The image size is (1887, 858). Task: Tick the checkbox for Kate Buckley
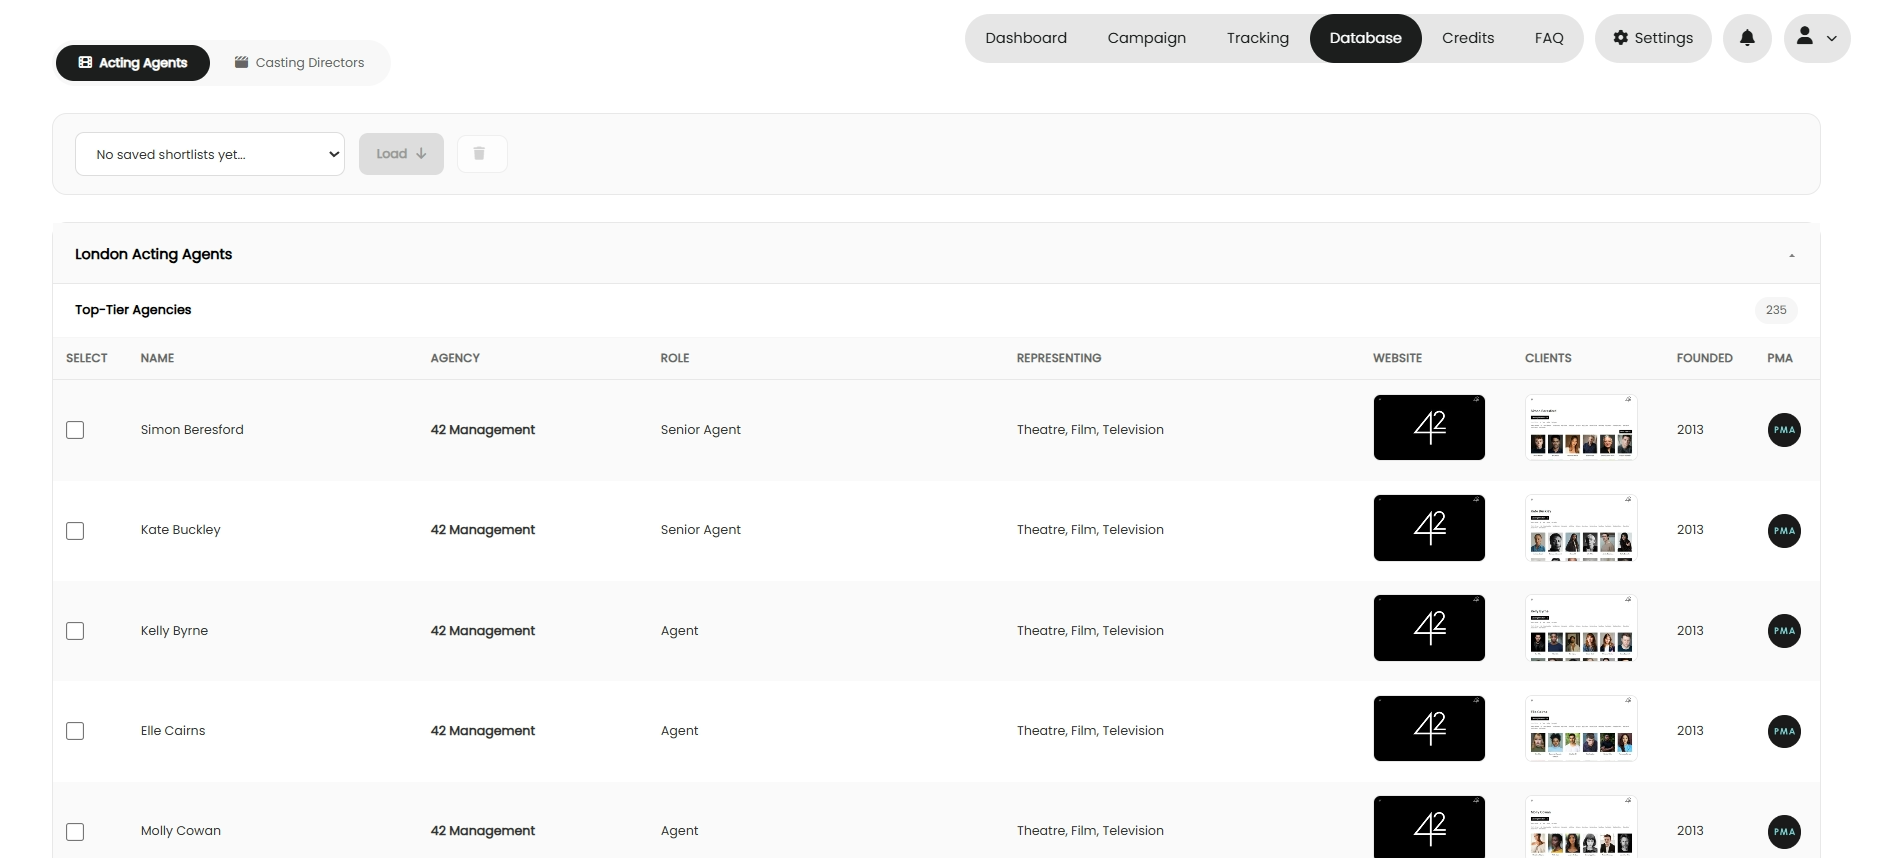[x=75, y=531]
